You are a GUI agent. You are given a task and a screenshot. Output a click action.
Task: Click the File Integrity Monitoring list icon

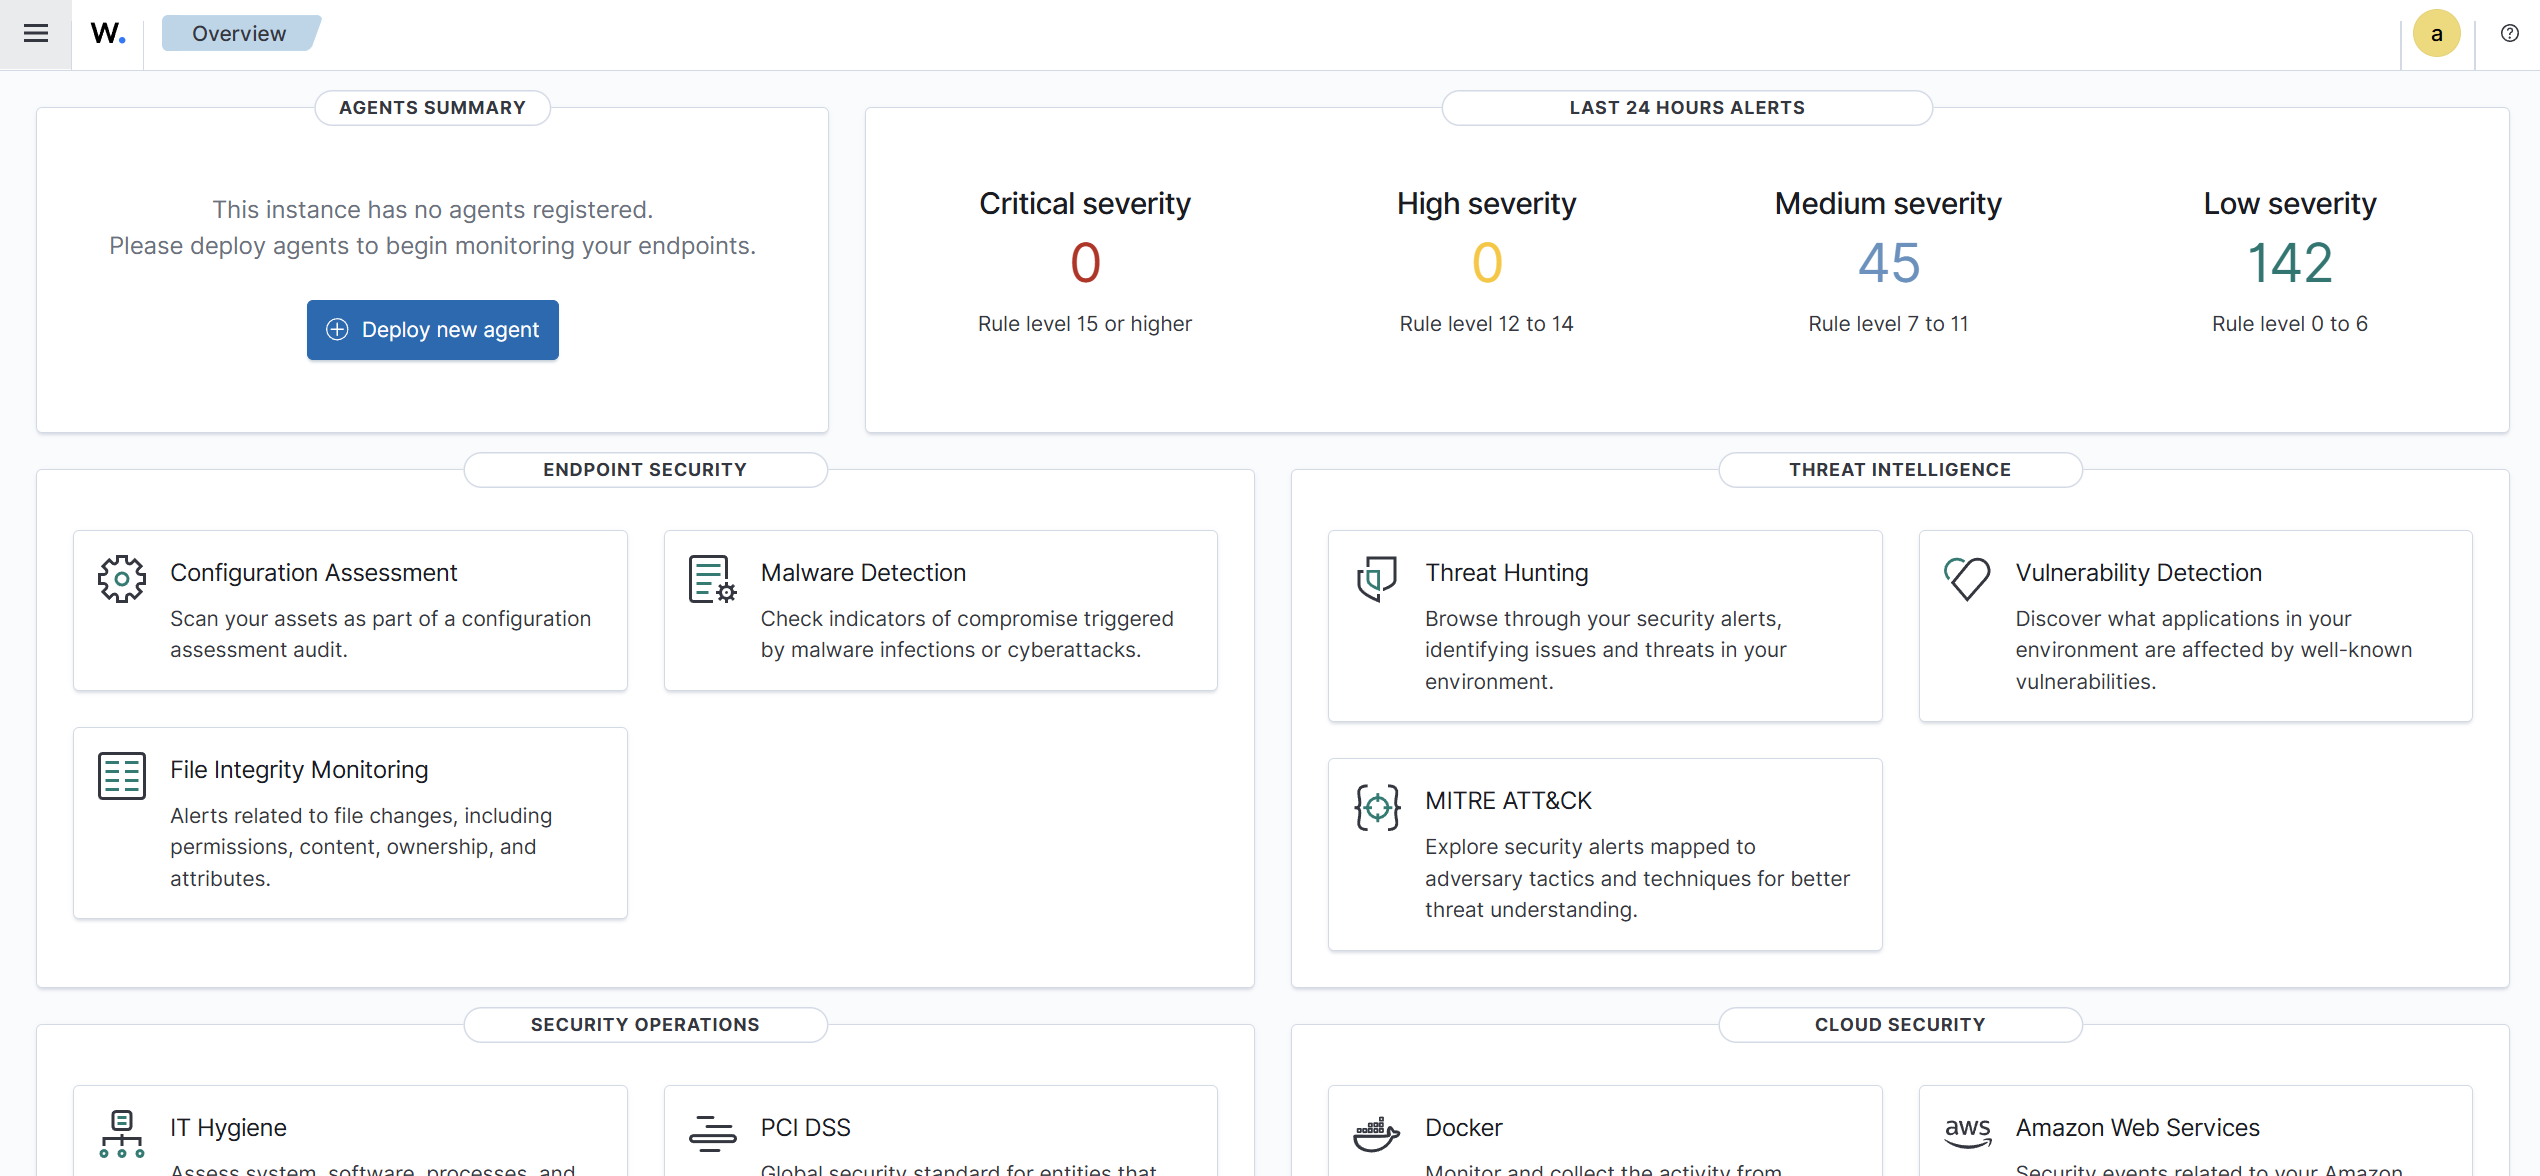(122, 776)
